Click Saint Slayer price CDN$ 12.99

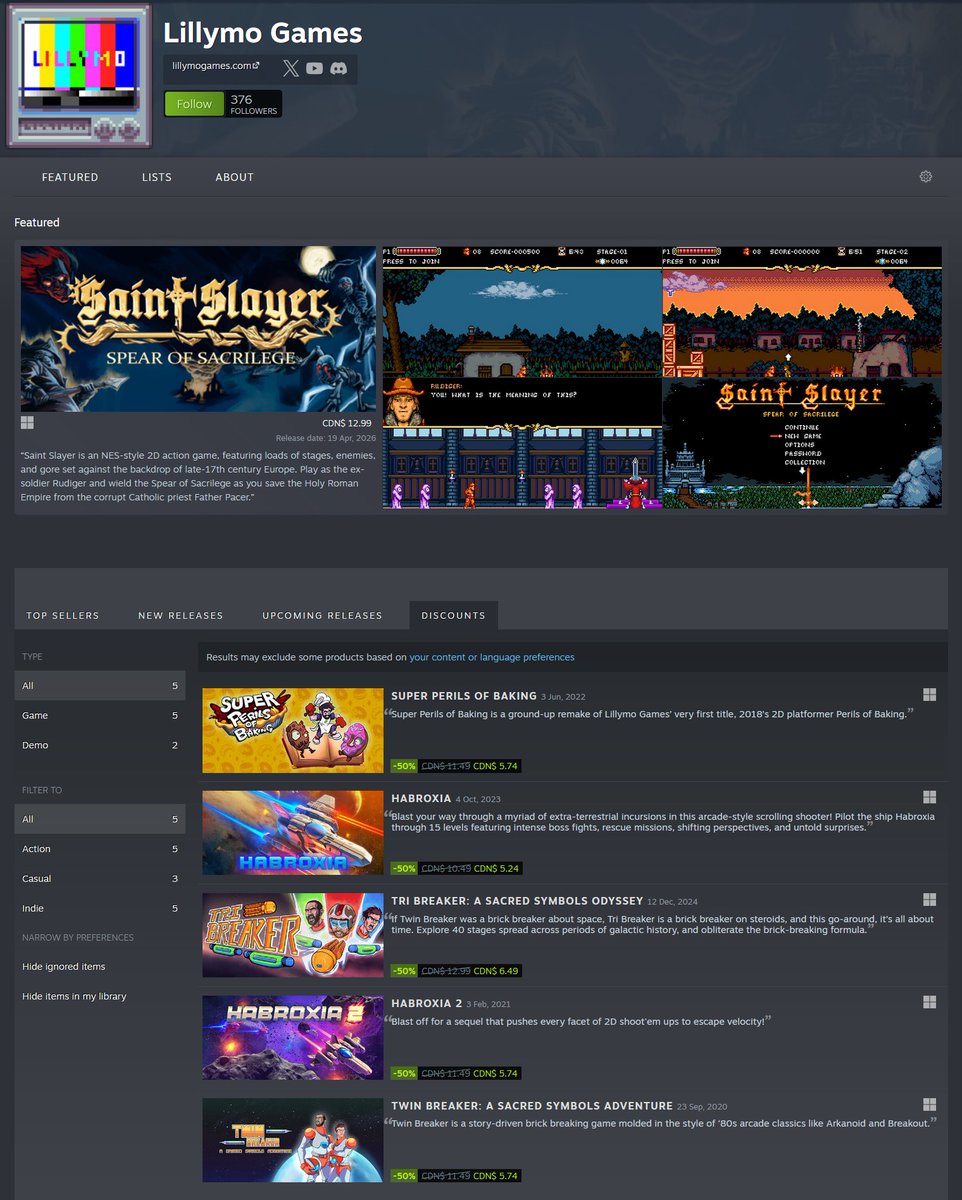click(349, 424)
